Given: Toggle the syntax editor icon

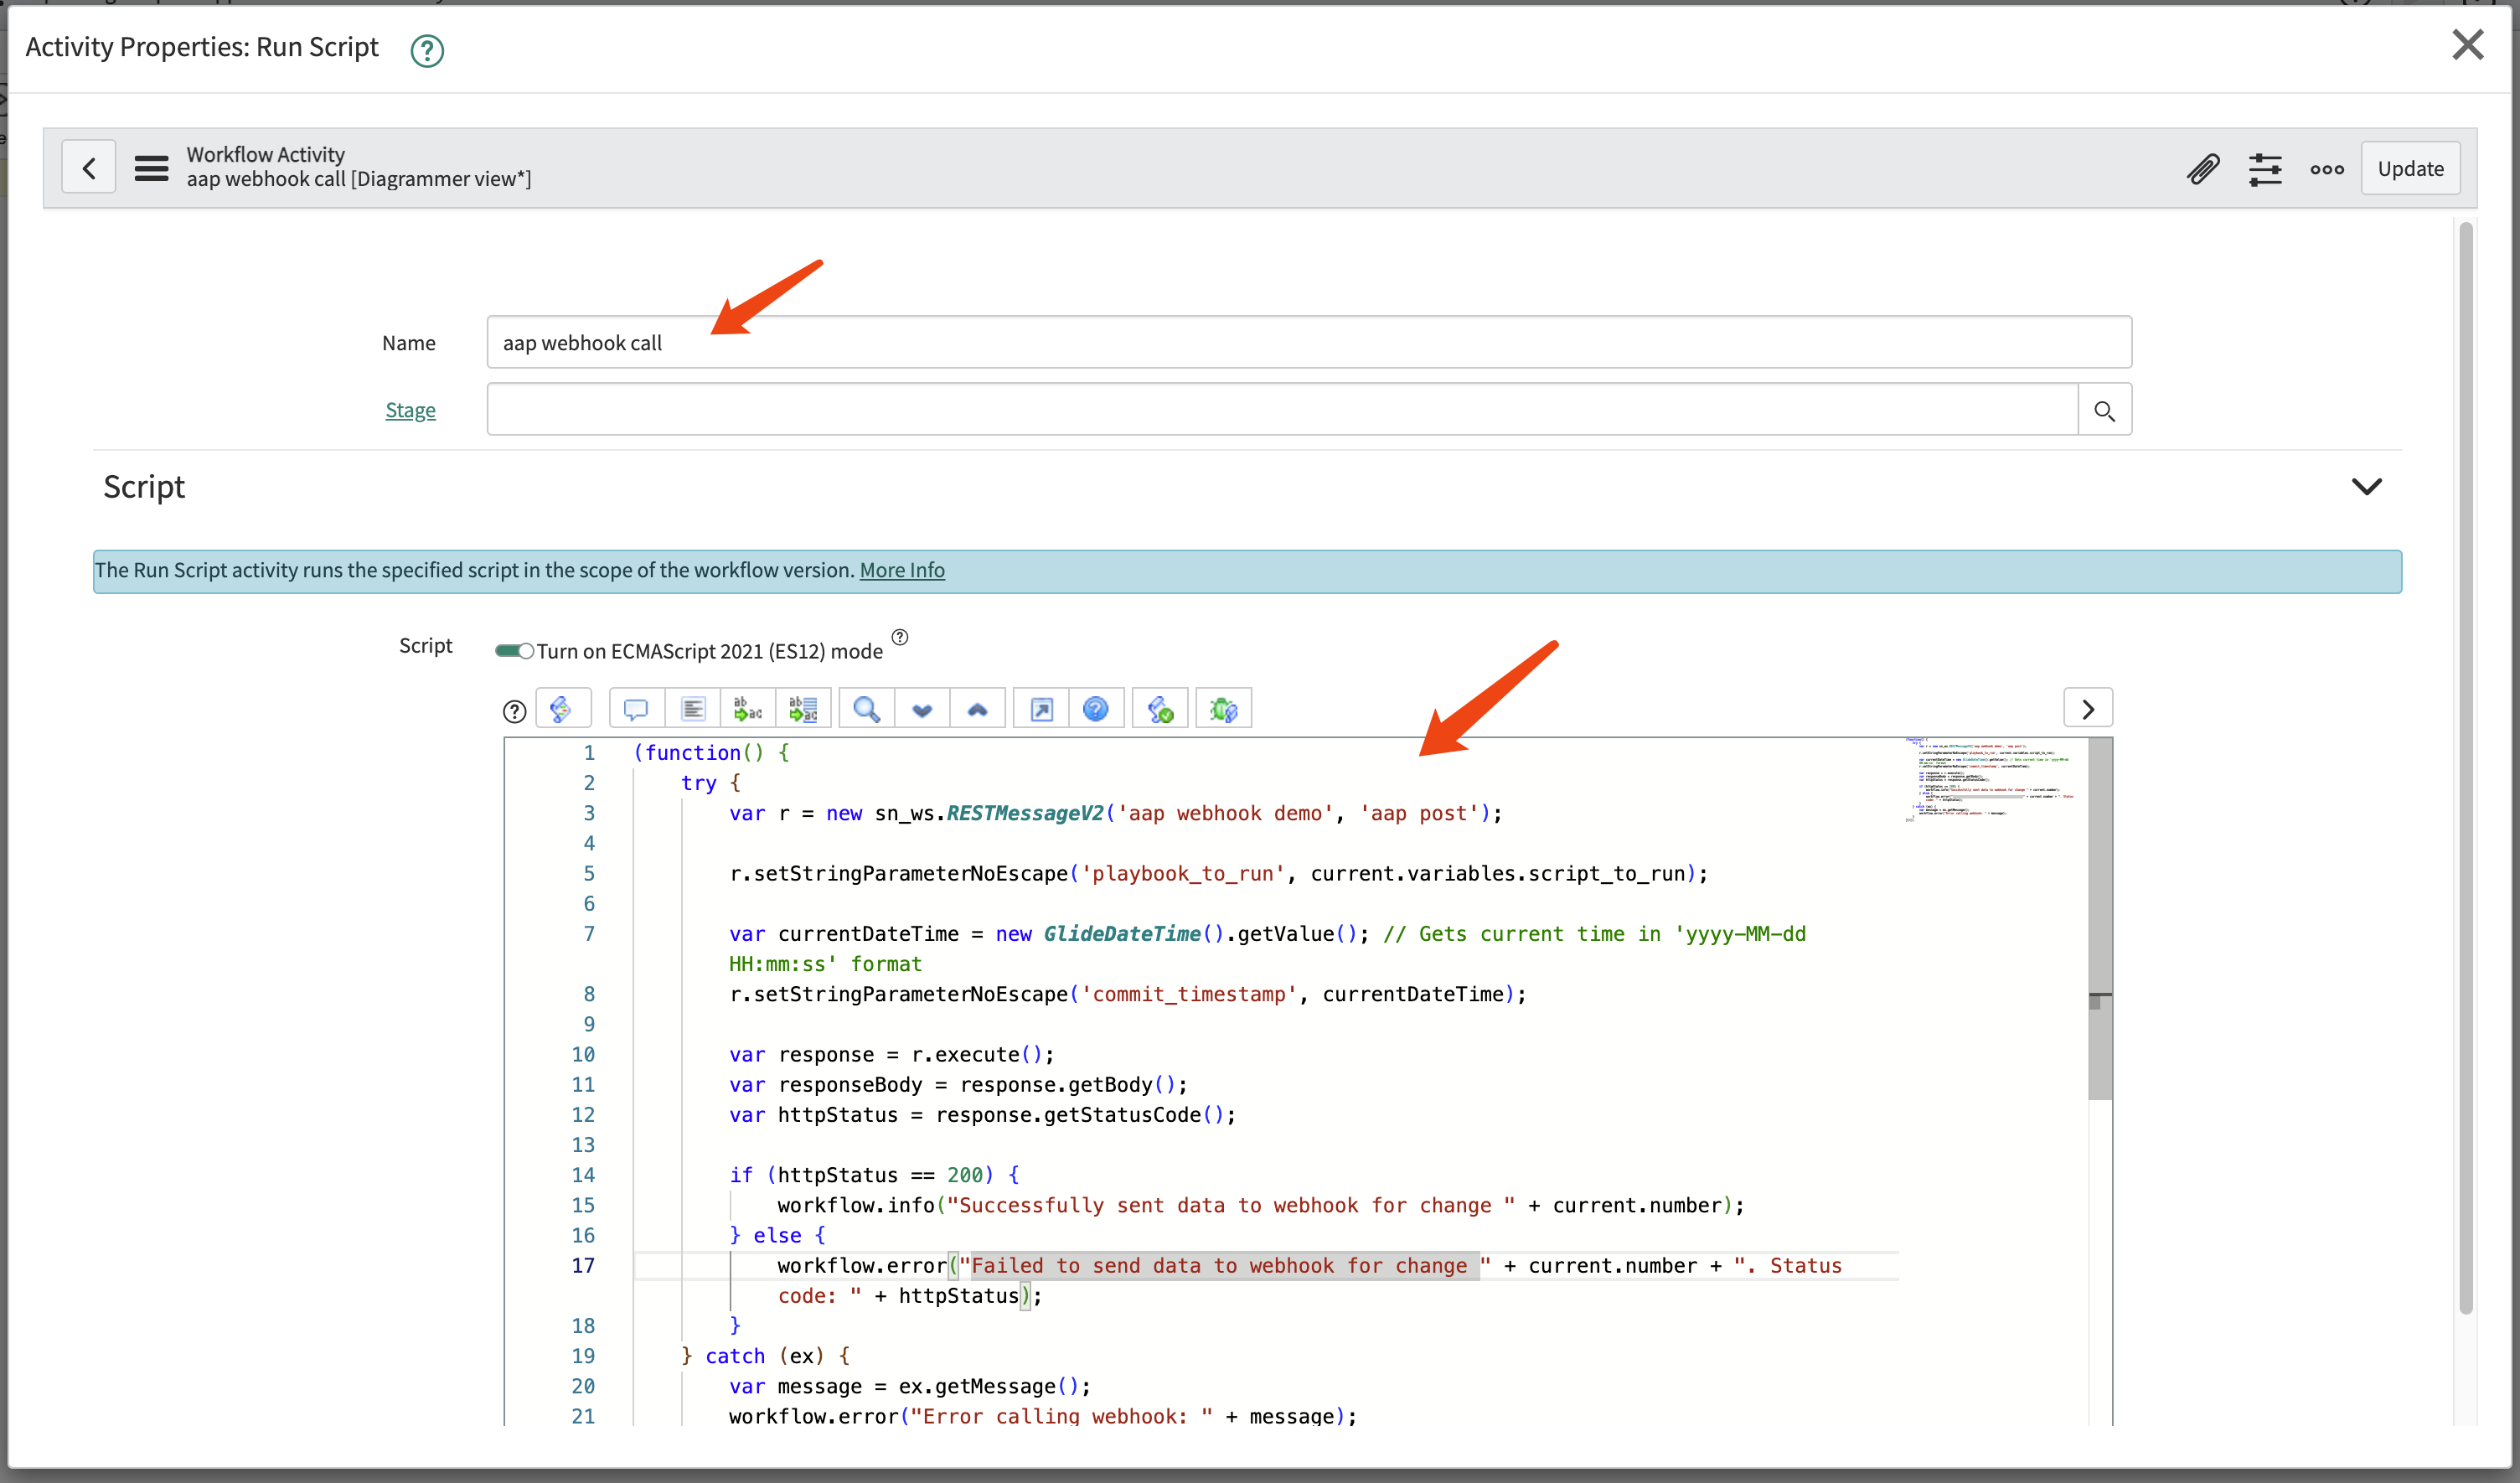Looking at the screenshot, I should tap(562, 709).
